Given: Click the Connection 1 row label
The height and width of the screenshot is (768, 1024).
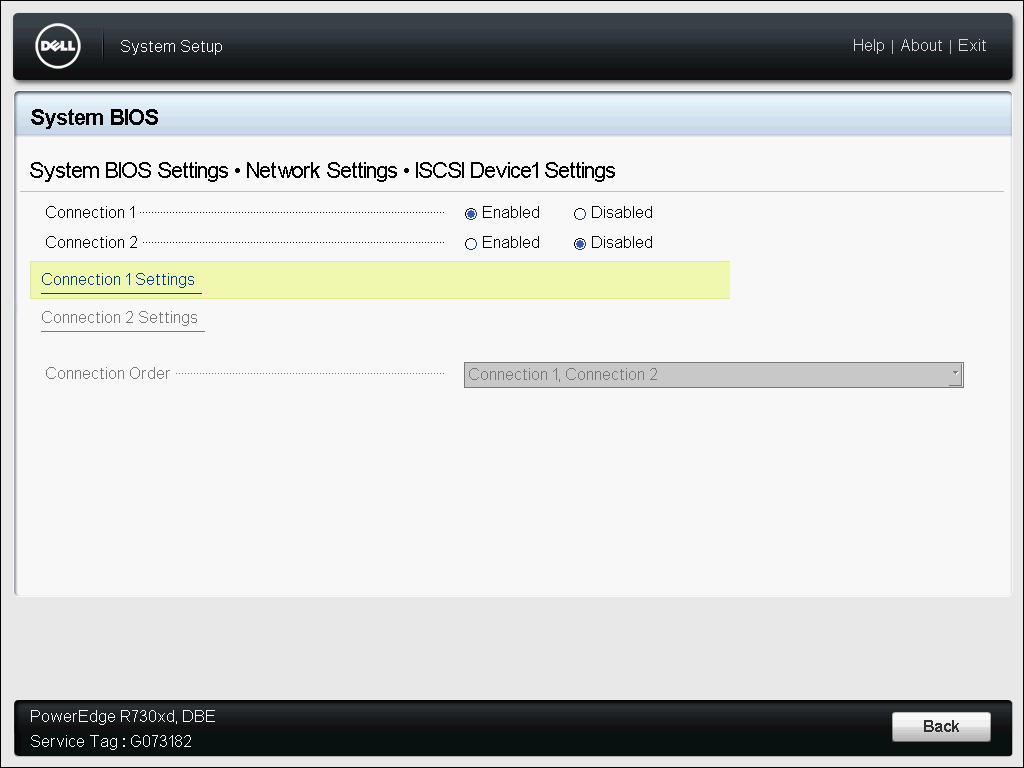Looking at the screenshot, I should [90, 213].
